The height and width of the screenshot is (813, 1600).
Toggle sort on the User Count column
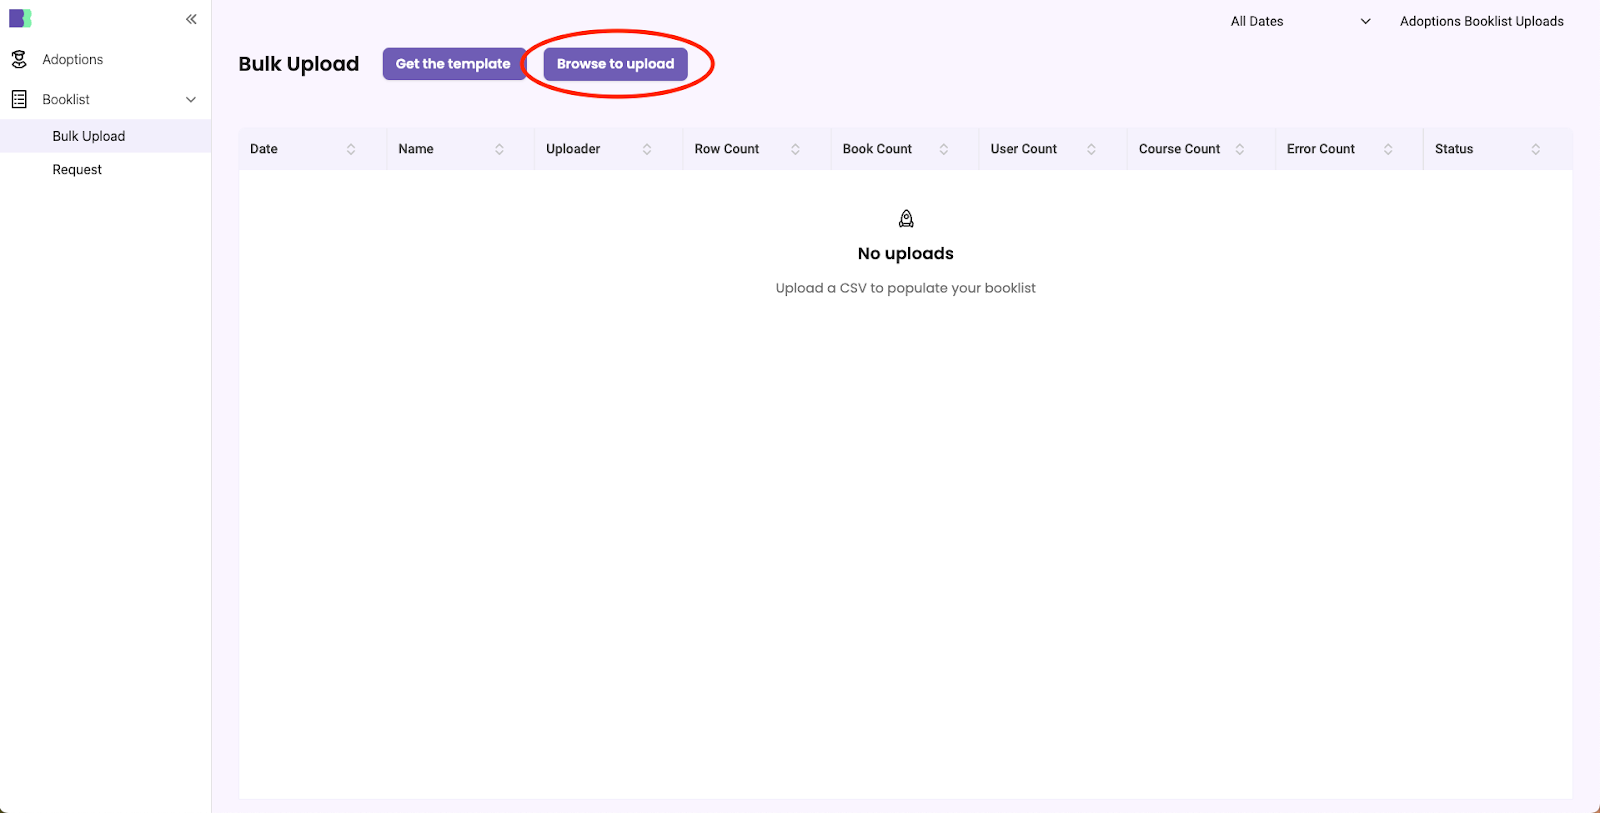[1091, 149]
